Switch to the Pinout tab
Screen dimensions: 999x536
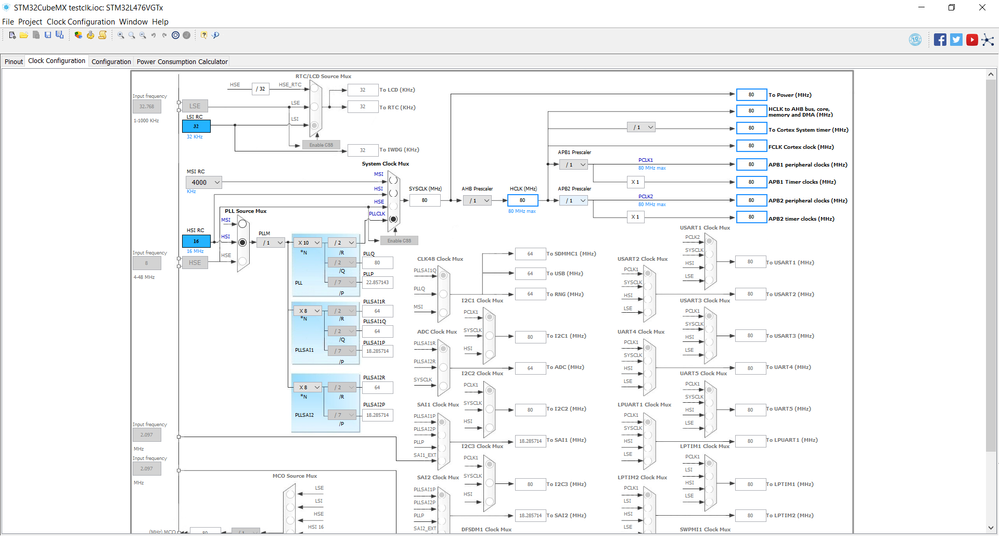point(14,62)
